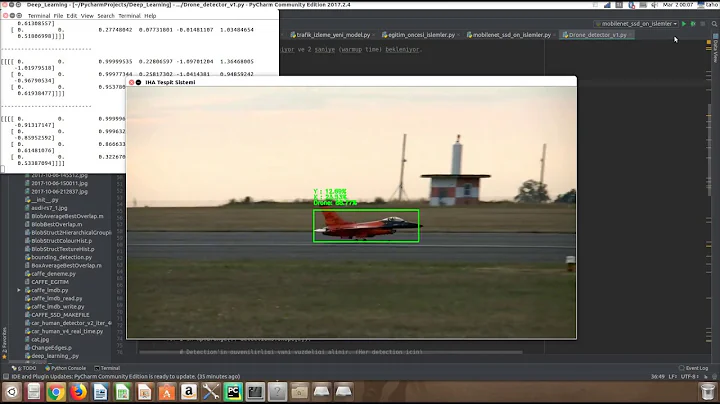Switch to terminal icon in dock
This screenshot has height=404, width=720.
[255, 392]
